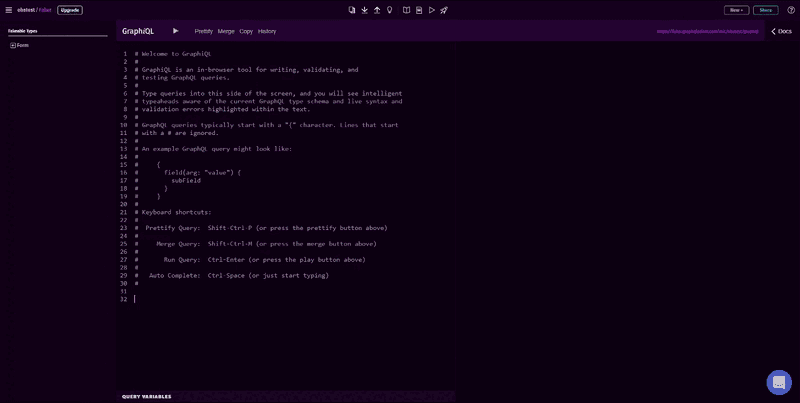Click the database icon

click(x=419, y=10)
